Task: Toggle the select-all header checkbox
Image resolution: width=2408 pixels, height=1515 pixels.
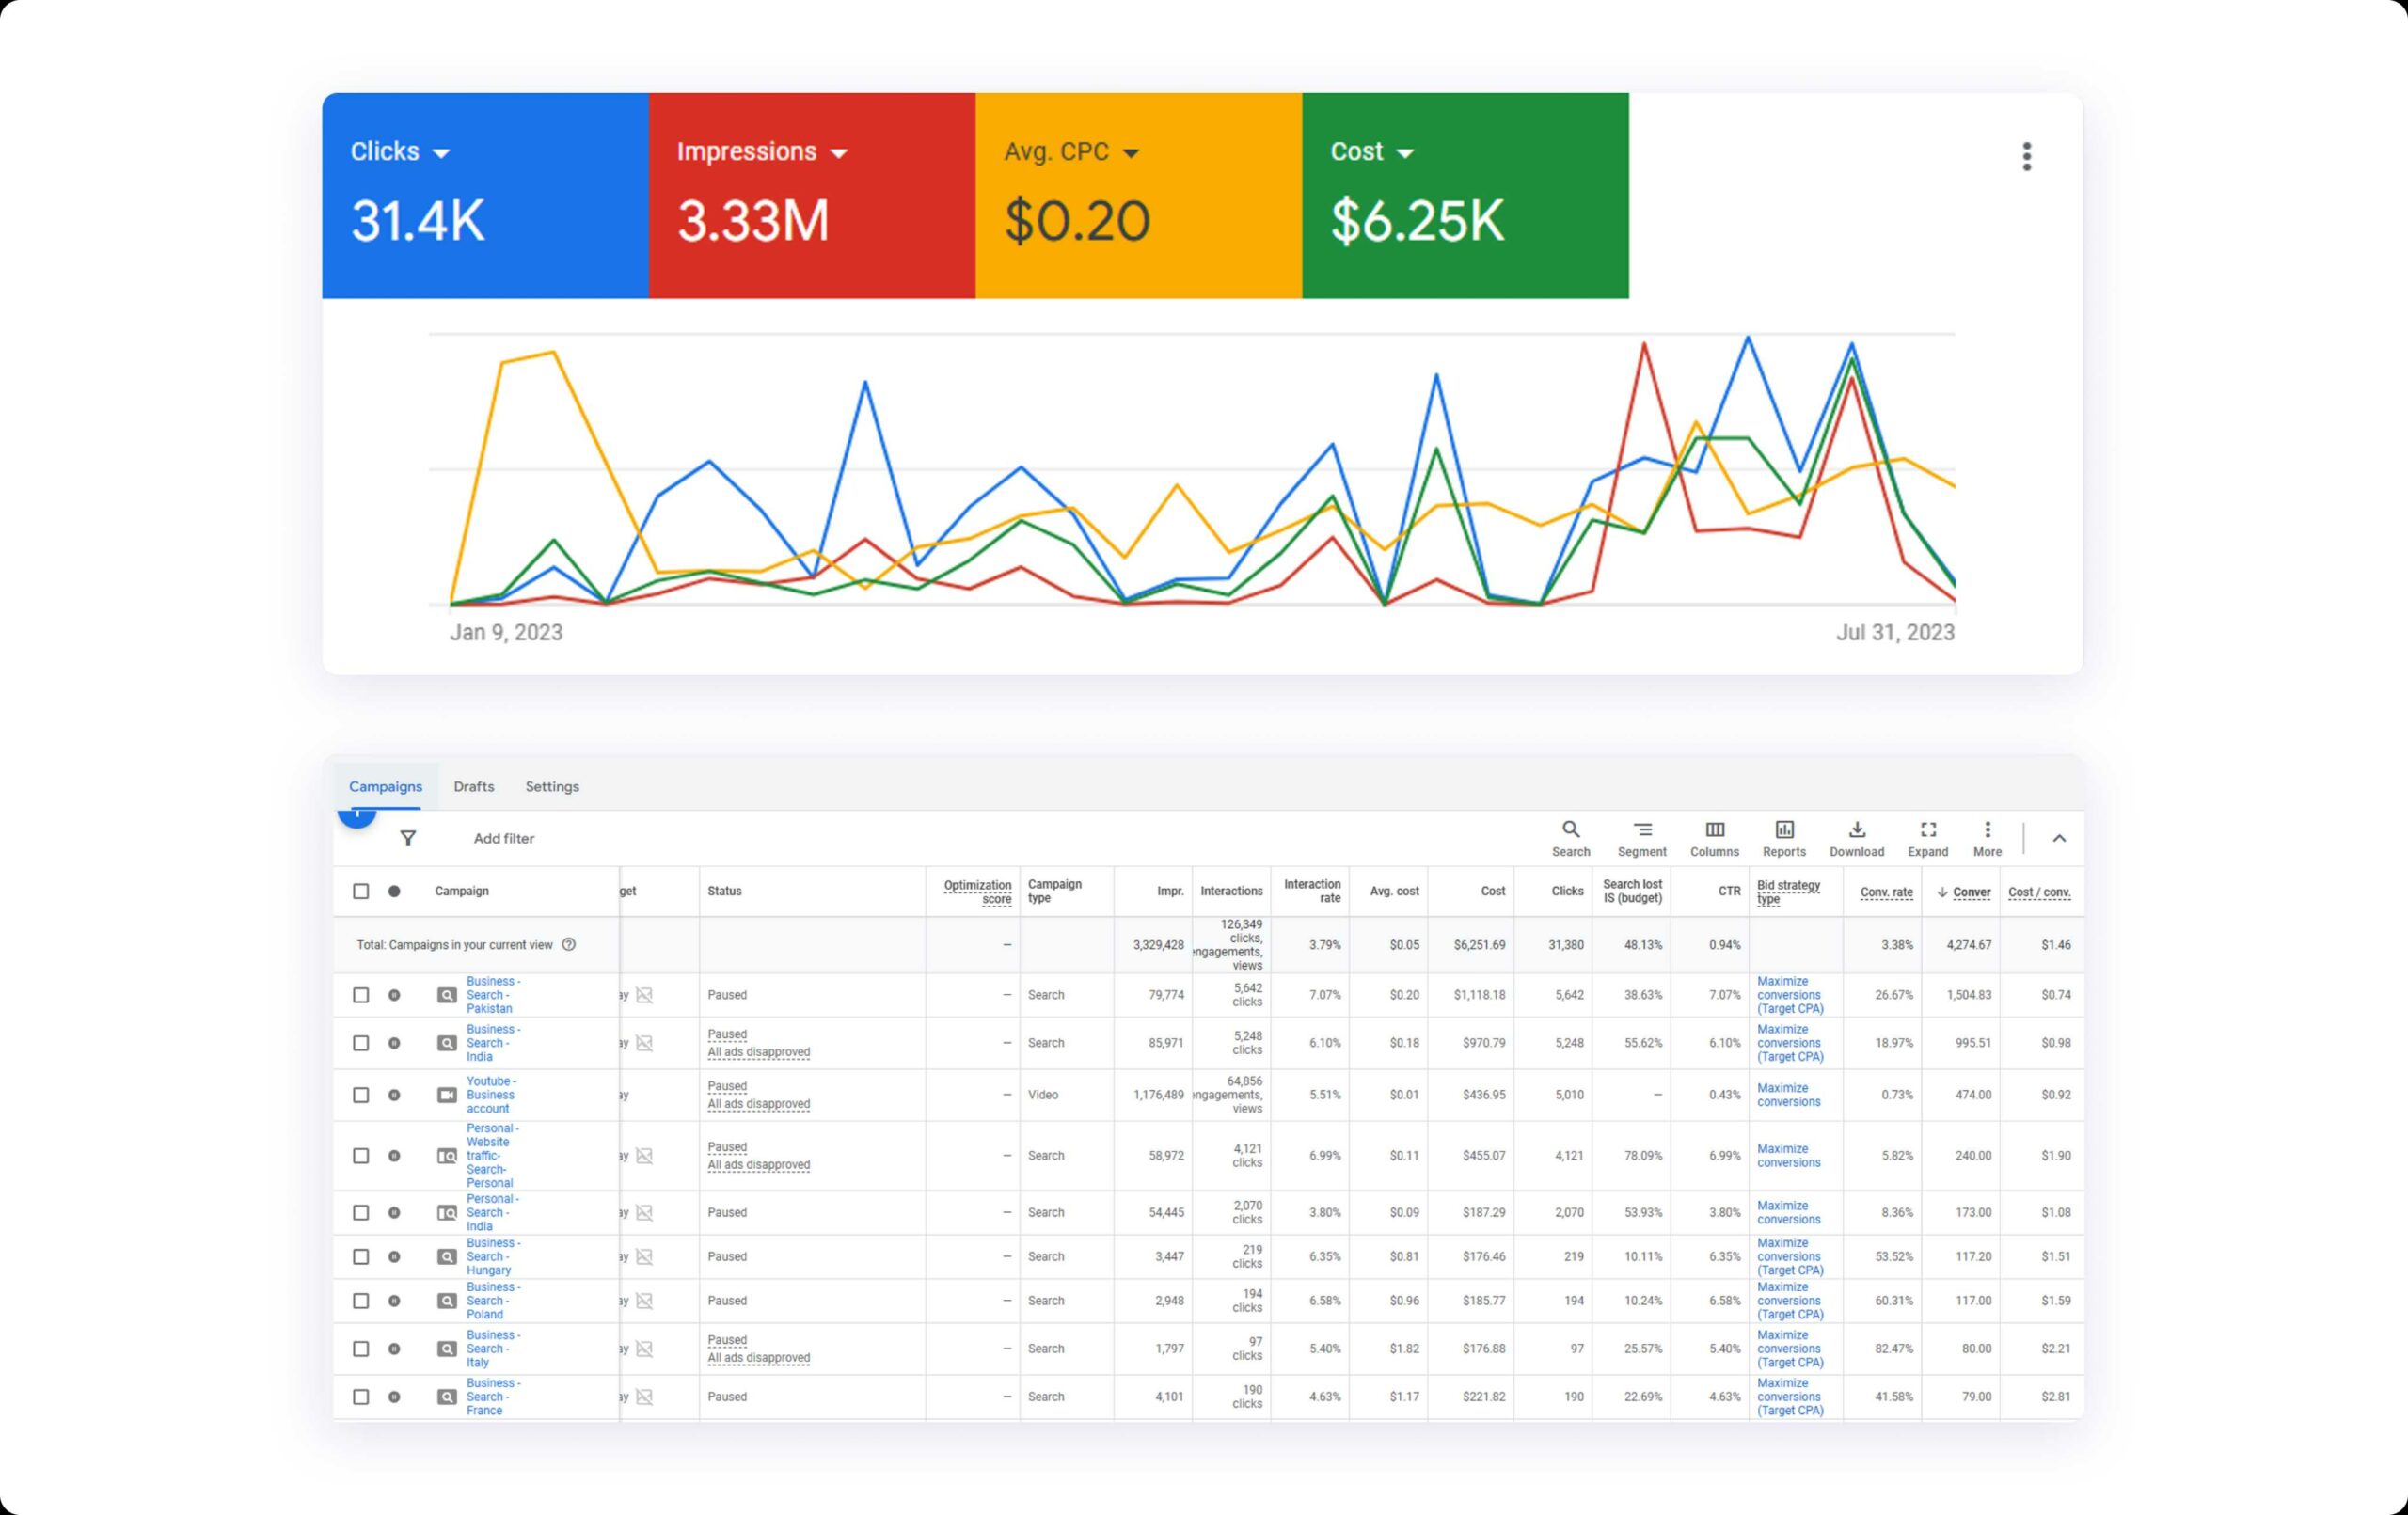Action: (361, 891)
